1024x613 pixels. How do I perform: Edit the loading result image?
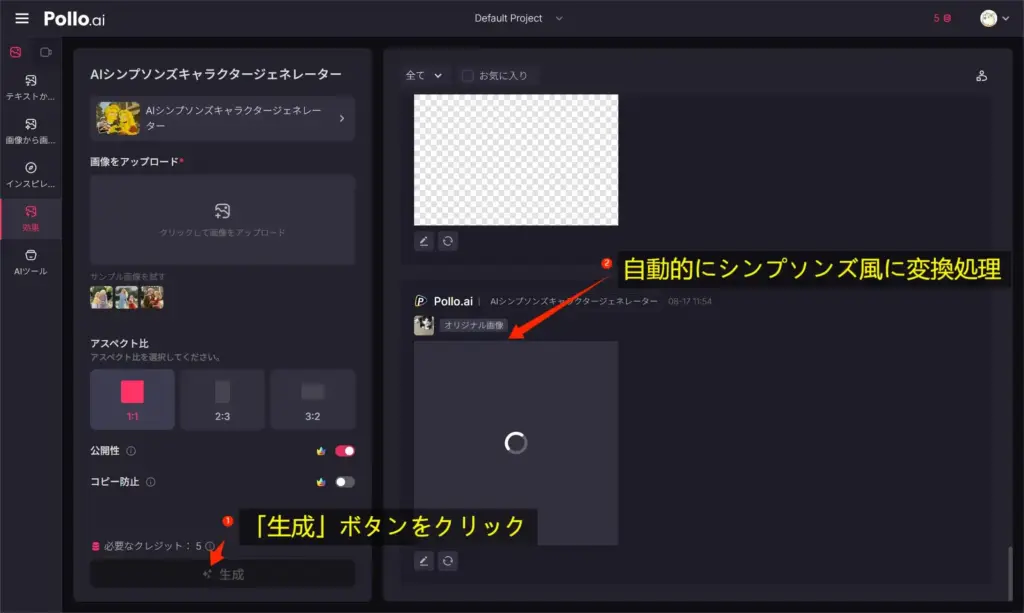point(424,561)
